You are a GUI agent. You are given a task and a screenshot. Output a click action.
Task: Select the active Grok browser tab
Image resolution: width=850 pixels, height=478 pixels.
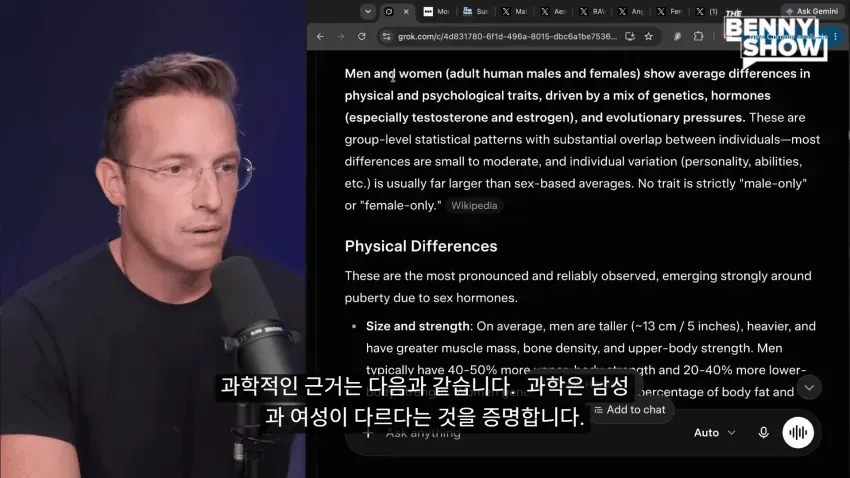[397, 11]
